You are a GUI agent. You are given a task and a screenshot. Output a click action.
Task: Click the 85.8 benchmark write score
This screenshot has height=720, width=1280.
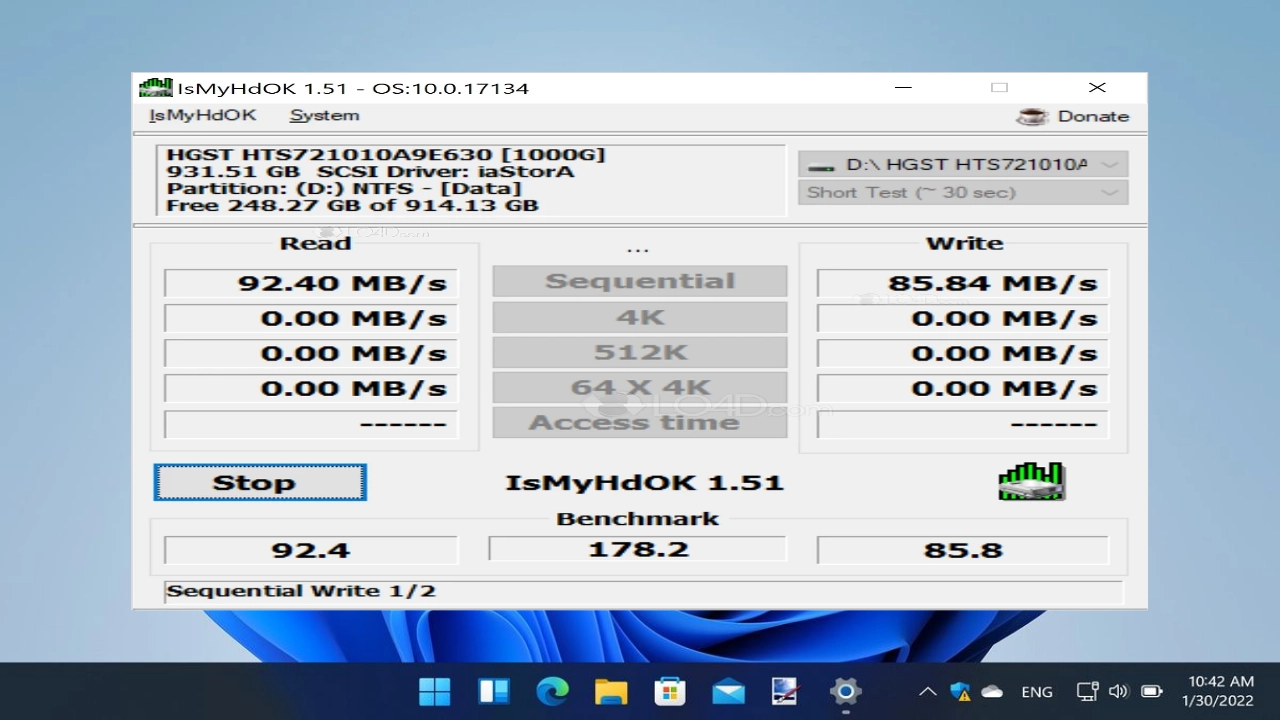963,550
